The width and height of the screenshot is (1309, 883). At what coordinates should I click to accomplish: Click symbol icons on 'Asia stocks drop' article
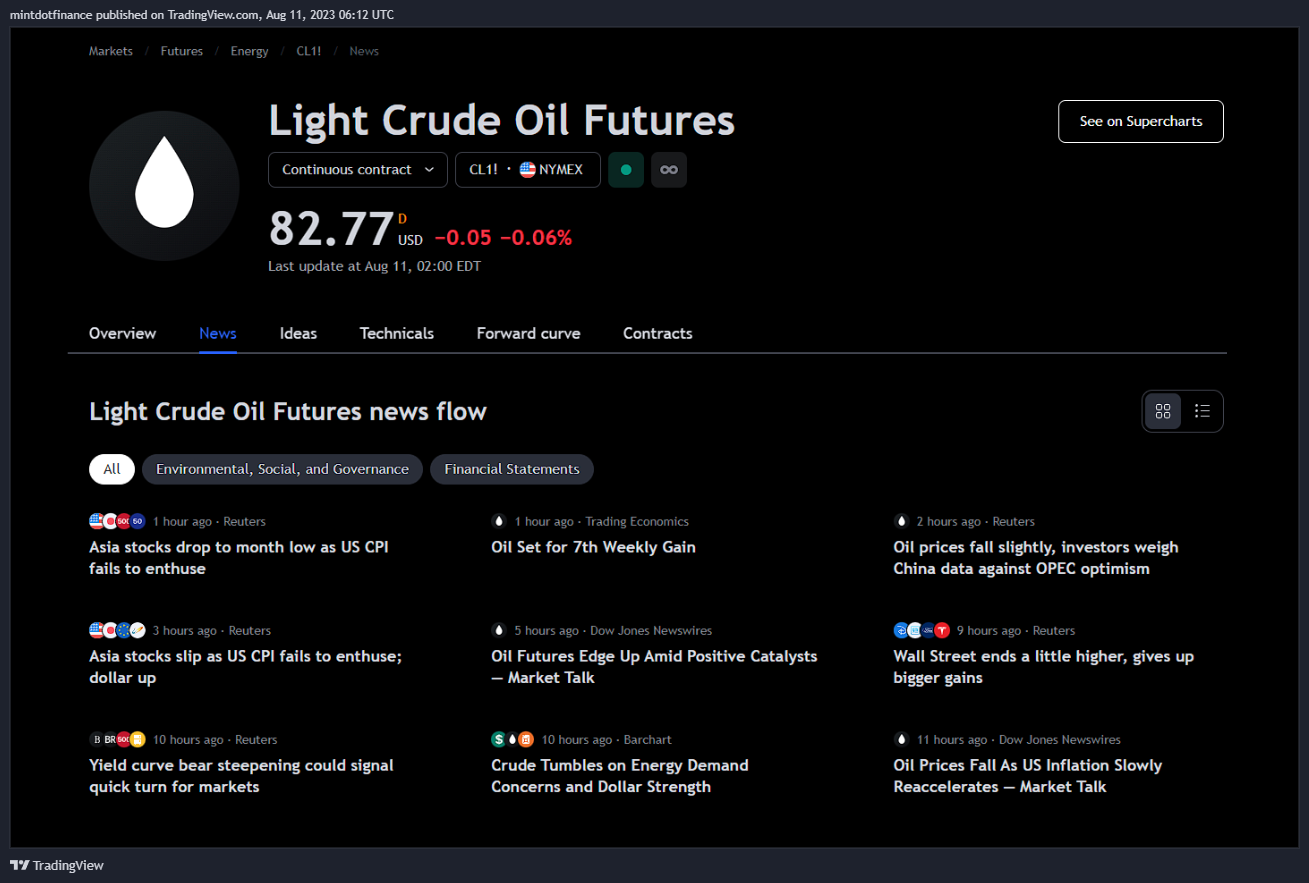[117, 522]
